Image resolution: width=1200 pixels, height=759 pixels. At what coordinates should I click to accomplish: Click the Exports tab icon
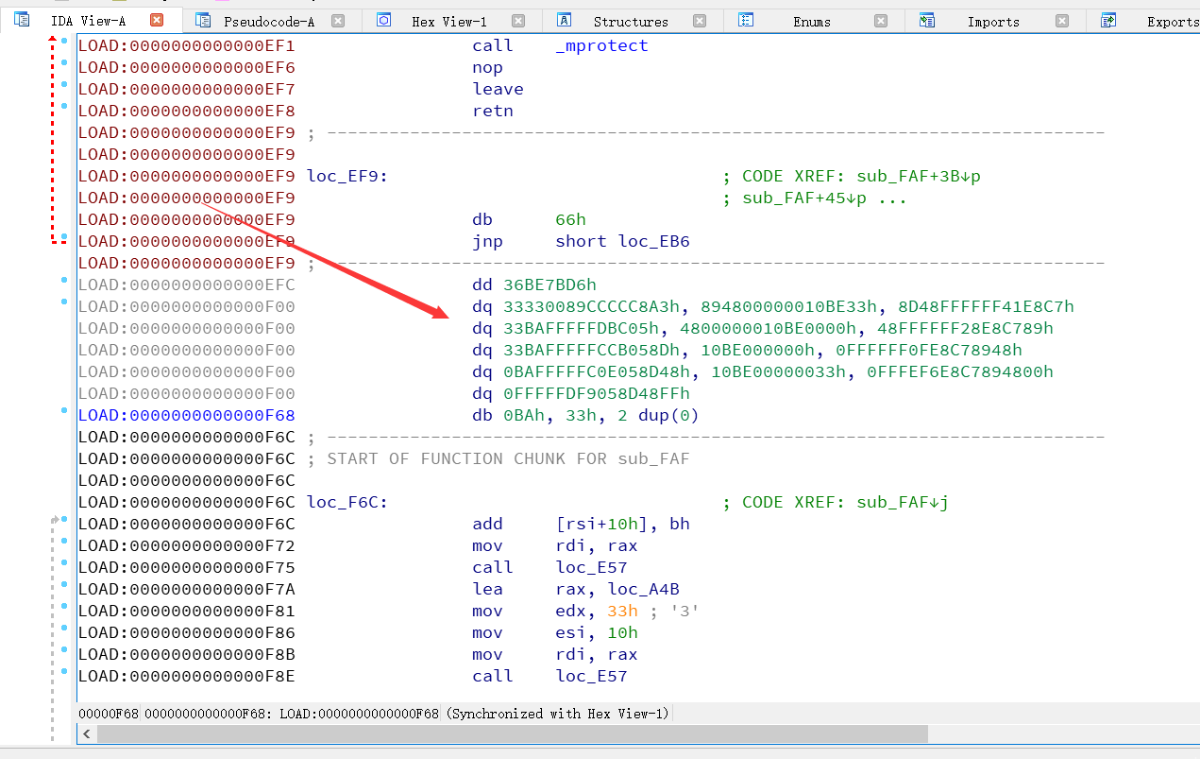pos(1108,20)
